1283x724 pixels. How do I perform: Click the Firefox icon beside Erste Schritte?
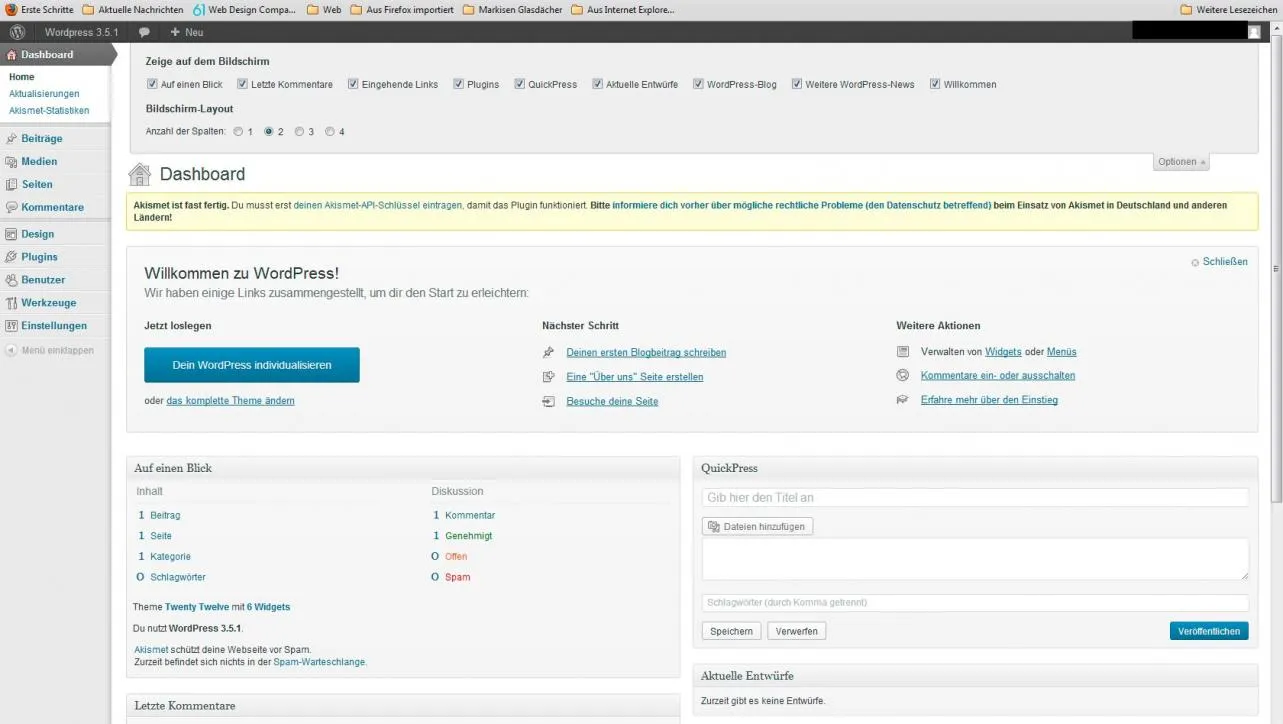point(11,10)
